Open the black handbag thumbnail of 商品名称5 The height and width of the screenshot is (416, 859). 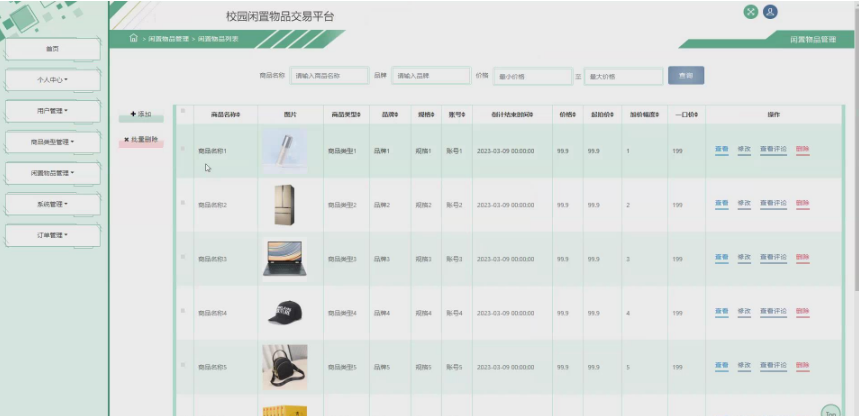[285, 367]
